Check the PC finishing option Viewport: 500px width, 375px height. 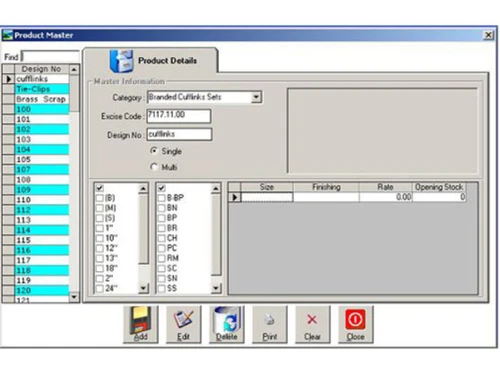[x=161, y=248]
